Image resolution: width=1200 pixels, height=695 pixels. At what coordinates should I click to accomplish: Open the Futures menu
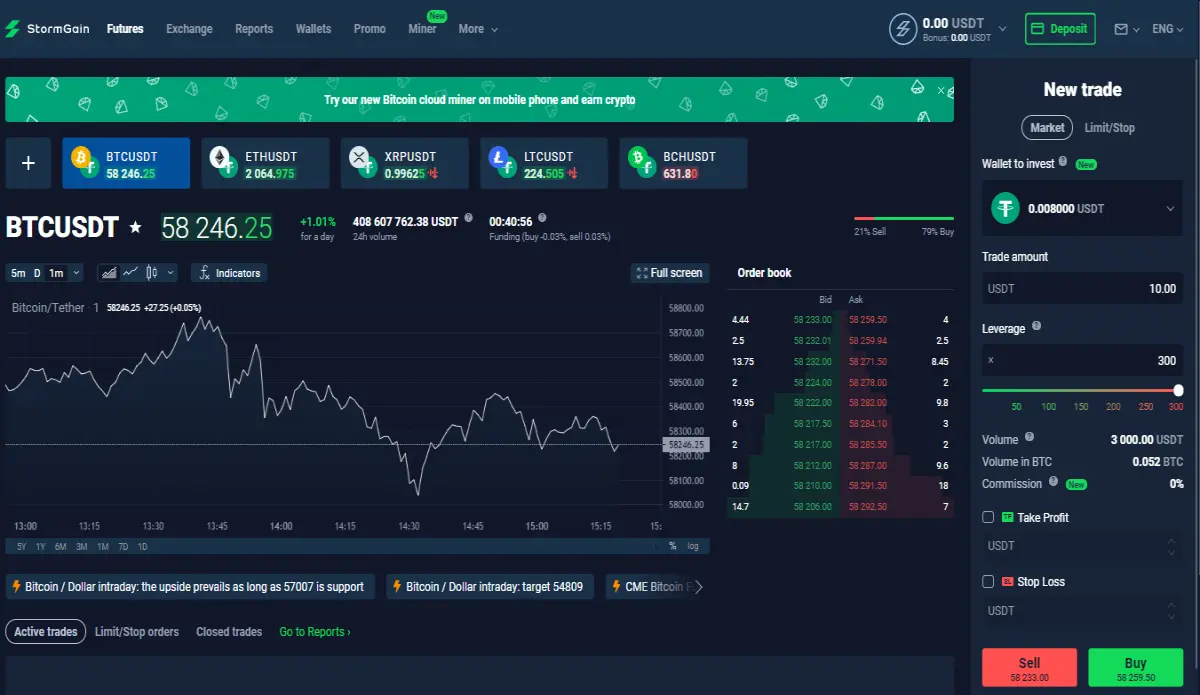tap(125, 29)
